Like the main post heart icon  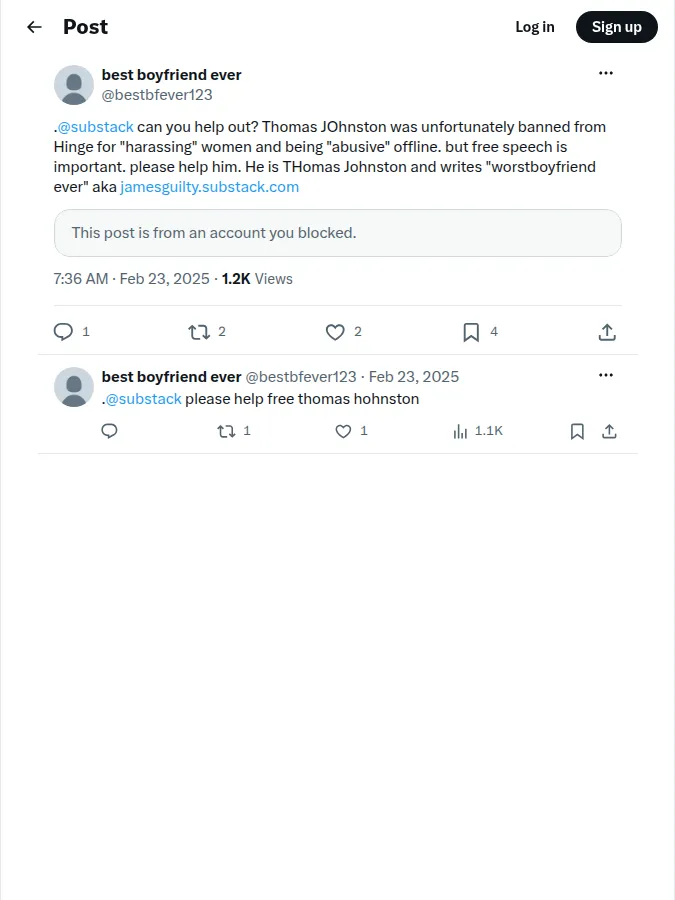coord(335,332)
